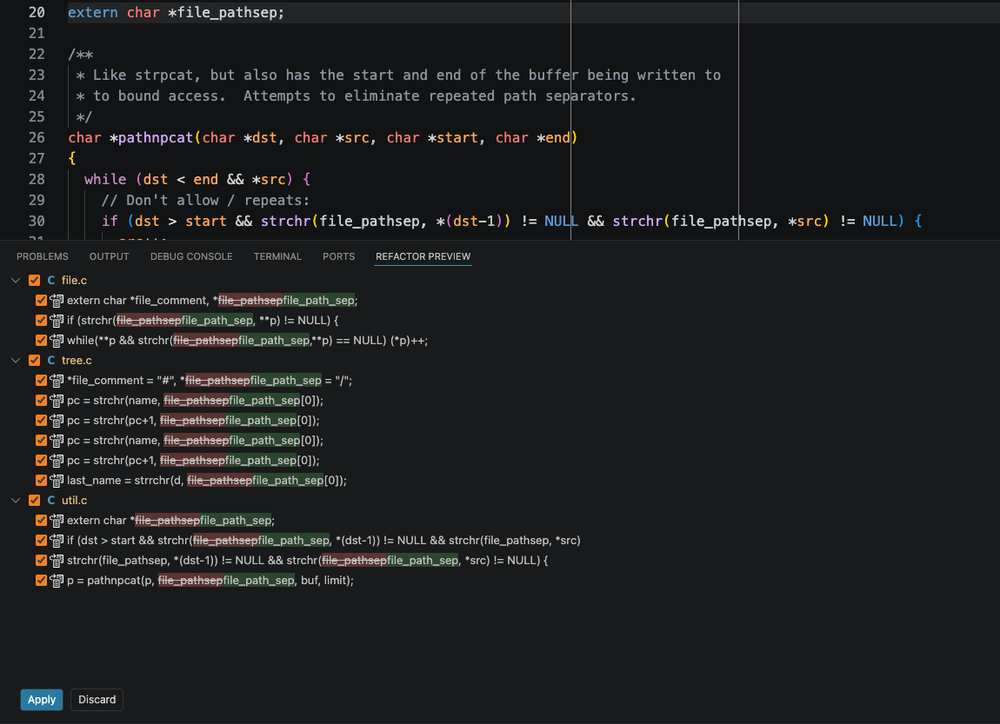Uncheck all changes in file.c
The width and height of the screenshot is (1000, 724).
pyautogui.click(x=34, y=280)
